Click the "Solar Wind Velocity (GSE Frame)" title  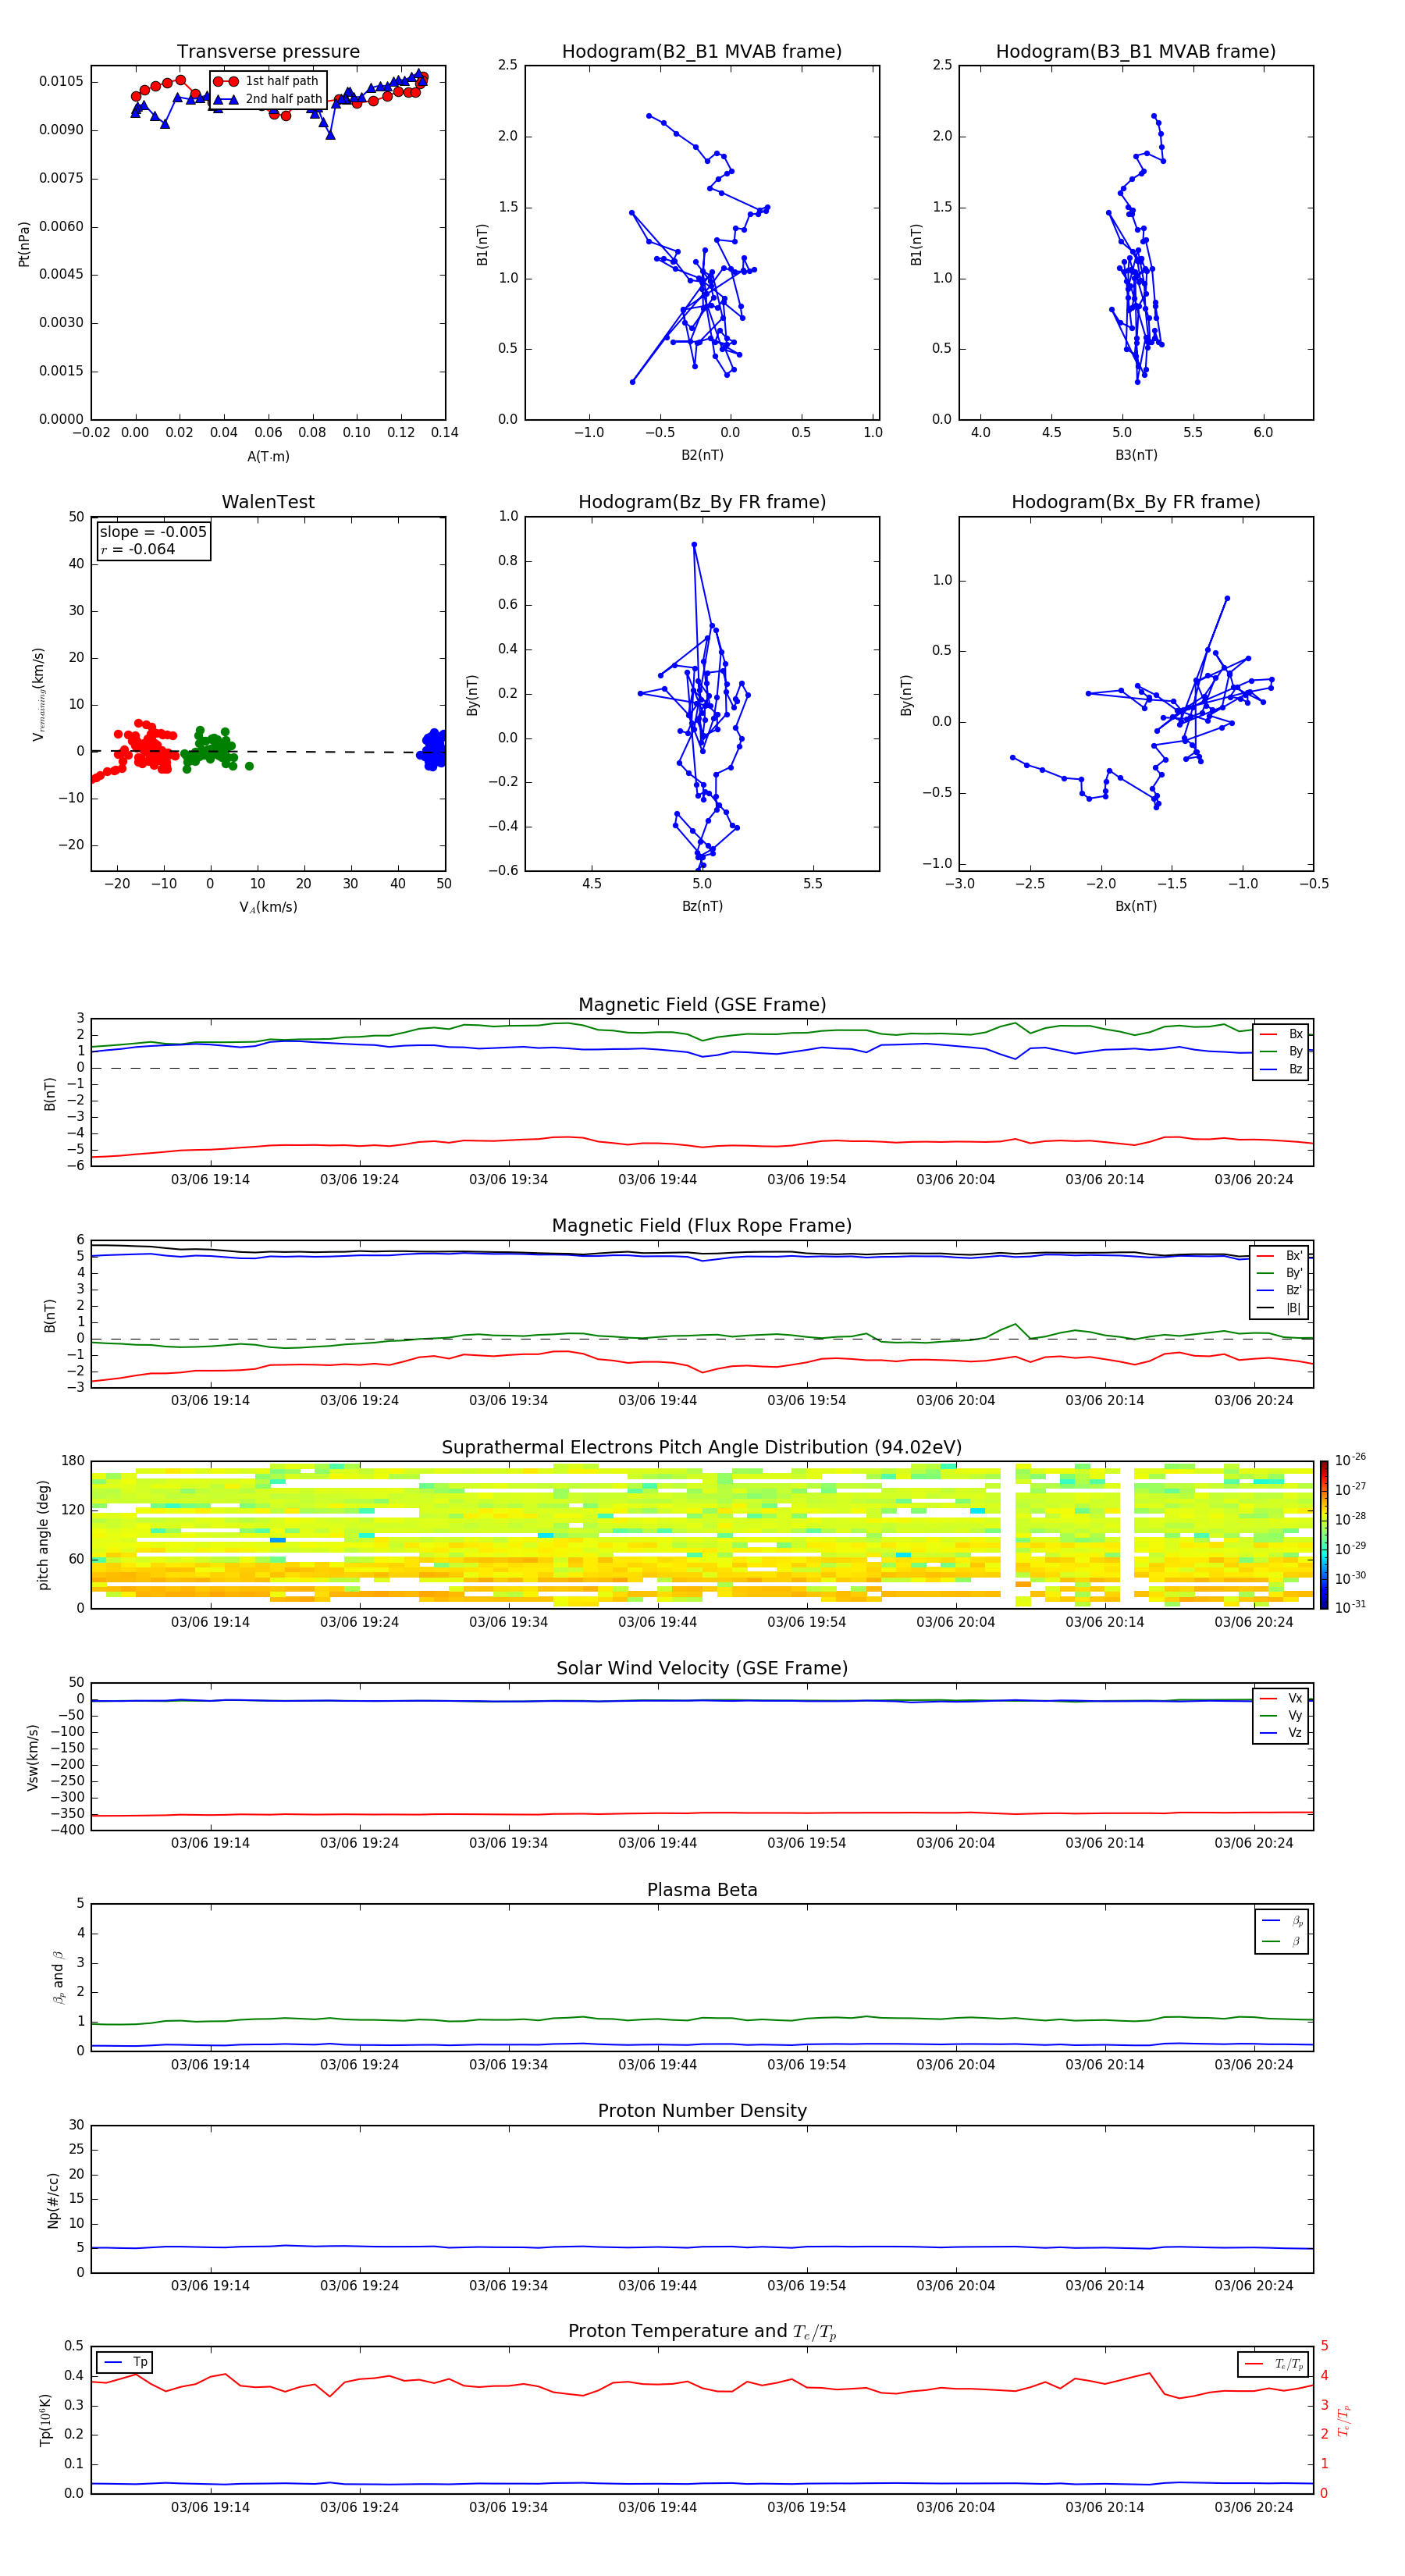702,1669
